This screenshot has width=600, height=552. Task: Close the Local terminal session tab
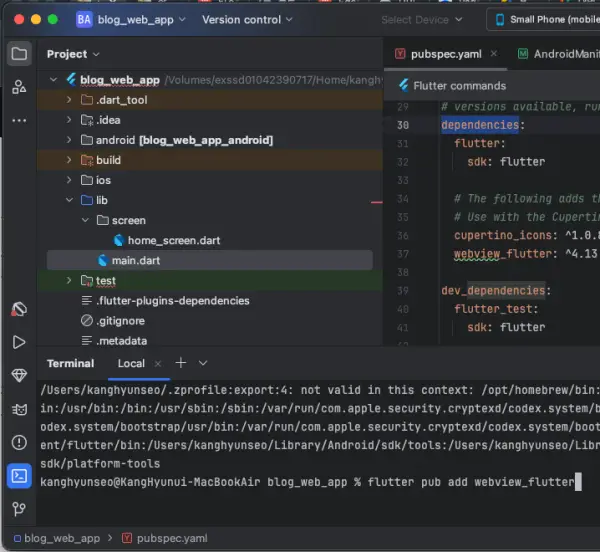(158, 363)
